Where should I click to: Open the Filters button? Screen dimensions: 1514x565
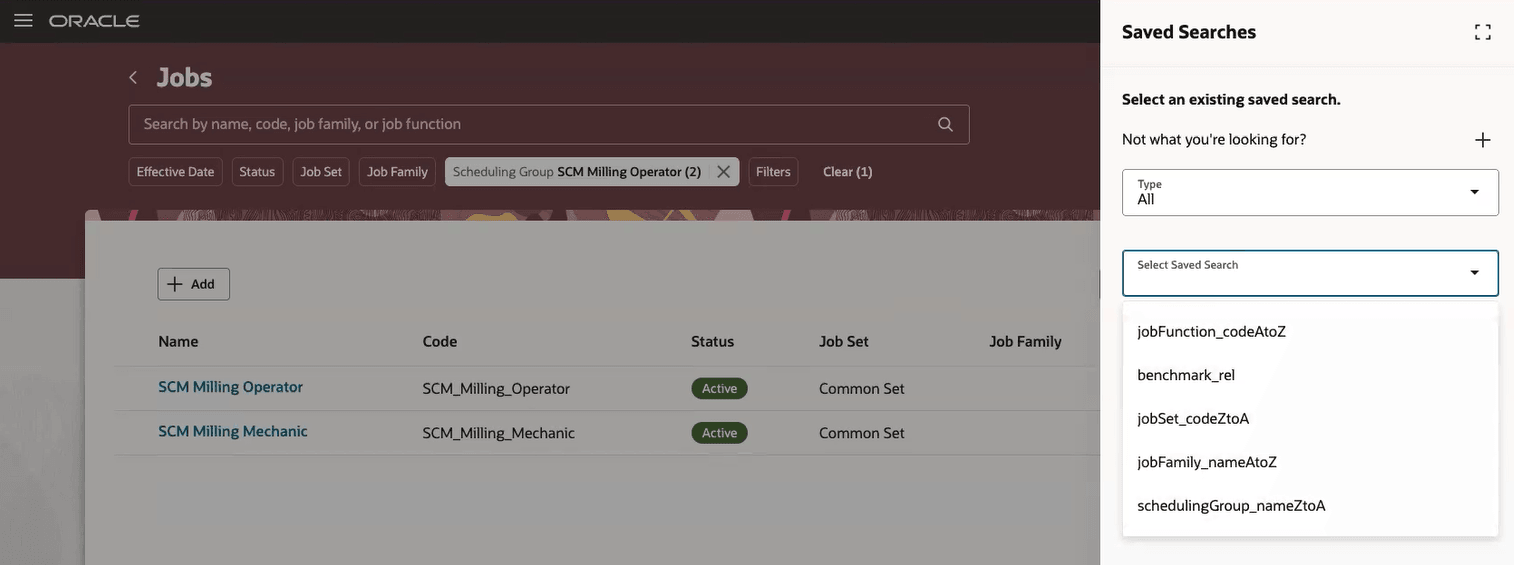[x=773, y=172]
